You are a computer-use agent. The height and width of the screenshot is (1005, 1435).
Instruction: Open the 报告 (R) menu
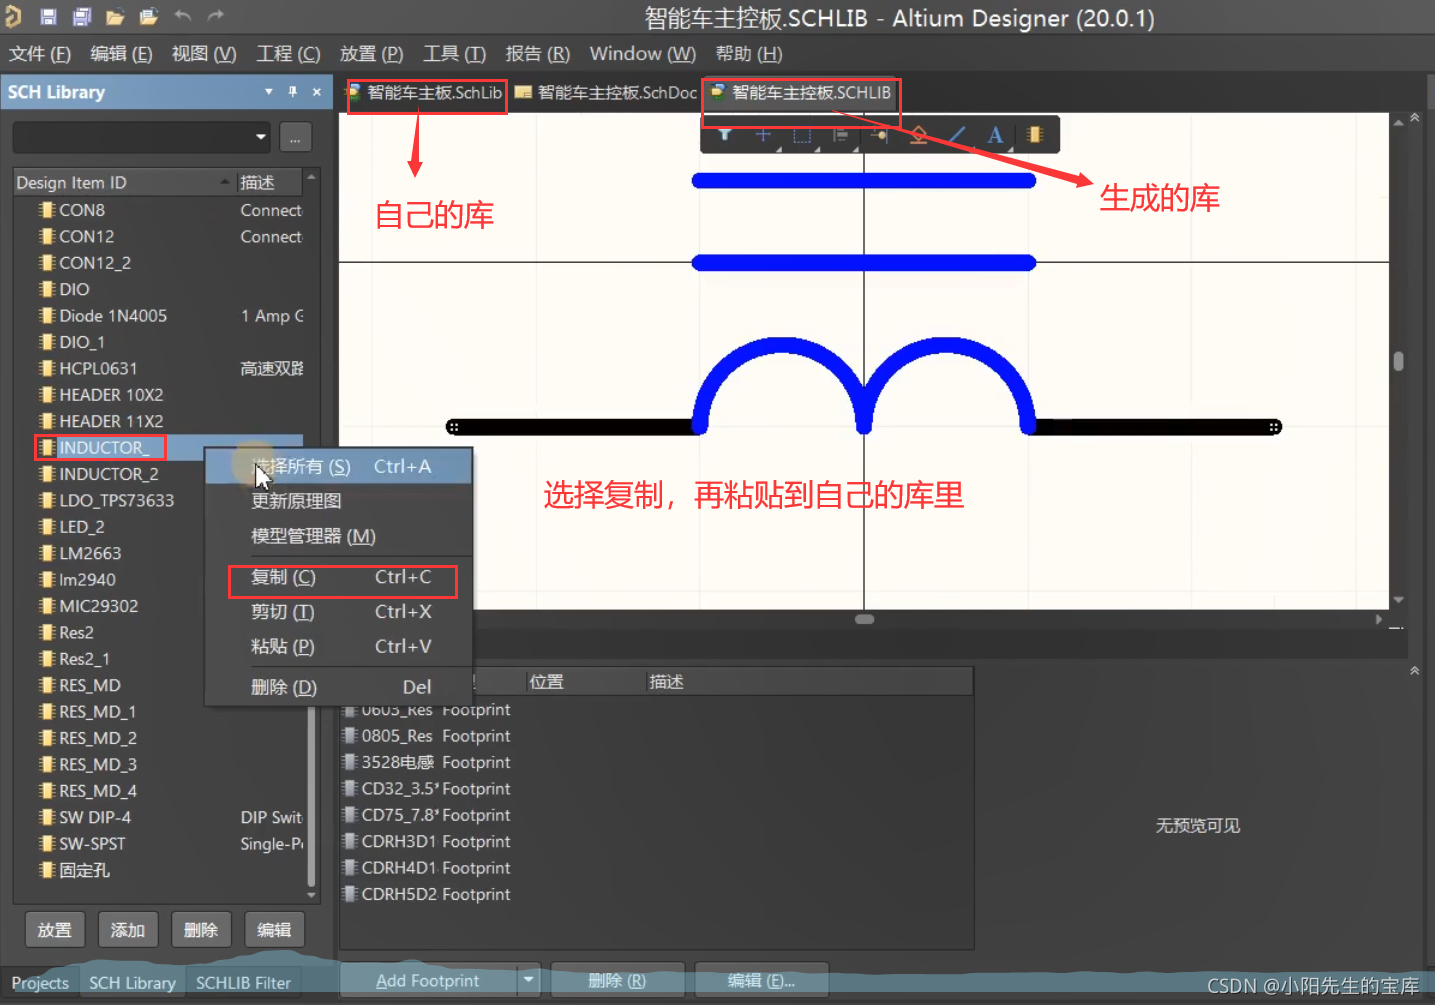click(537, 54)
